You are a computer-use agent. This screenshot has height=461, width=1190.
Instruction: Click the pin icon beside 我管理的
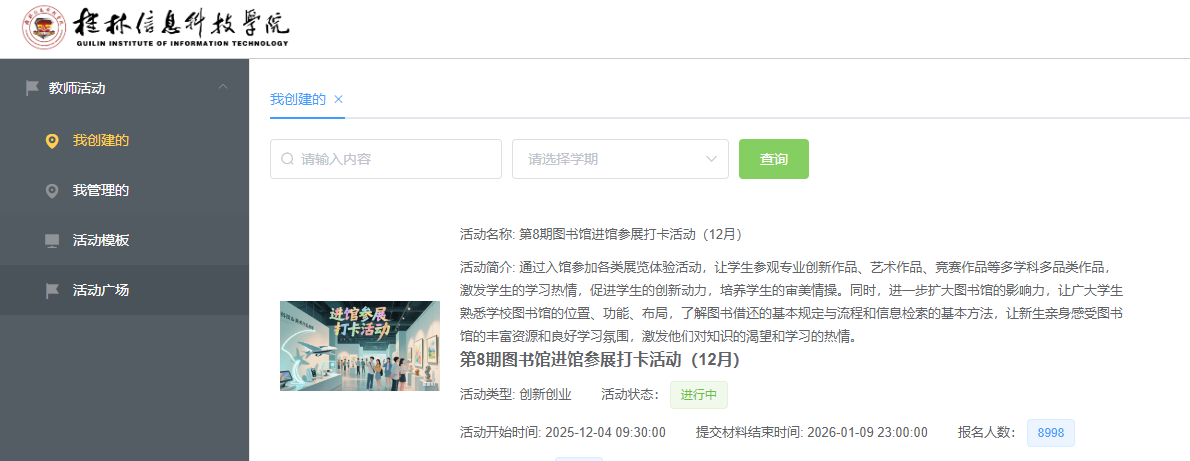coord(52,191)
